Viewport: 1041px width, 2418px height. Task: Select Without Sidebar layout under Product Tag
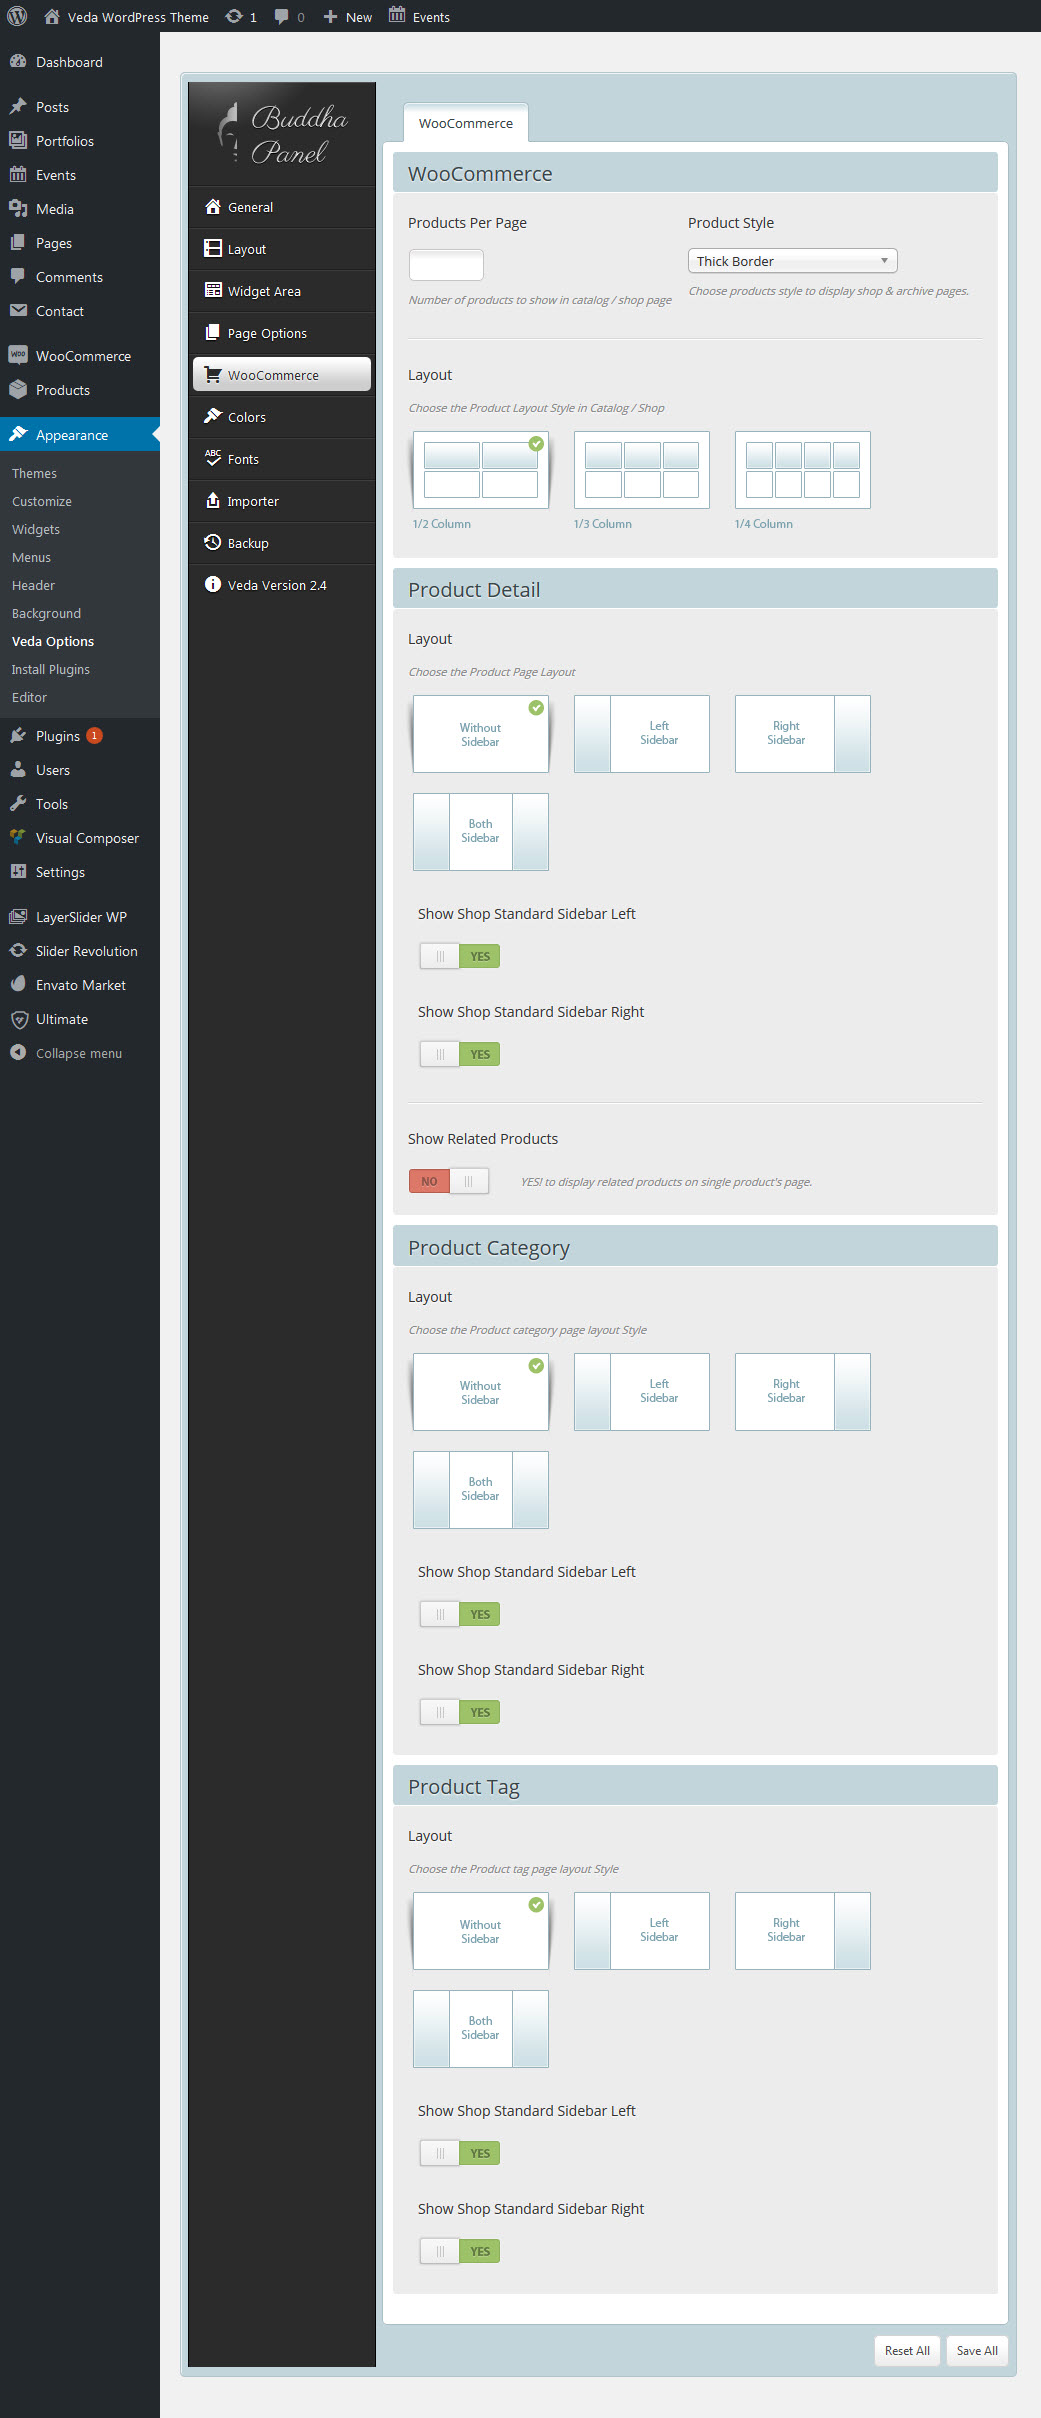[481, 1931]
